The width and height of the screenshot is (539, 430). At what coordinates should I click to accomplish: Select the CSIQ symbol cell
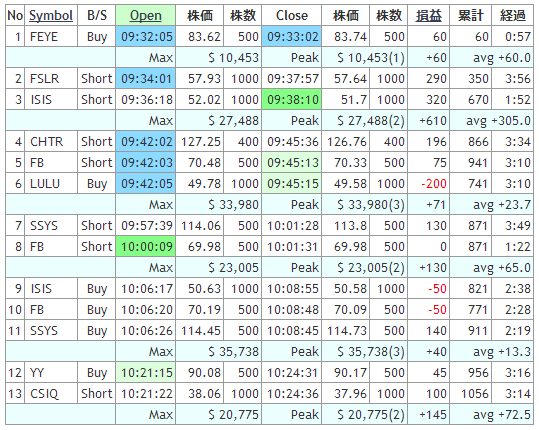51,394
